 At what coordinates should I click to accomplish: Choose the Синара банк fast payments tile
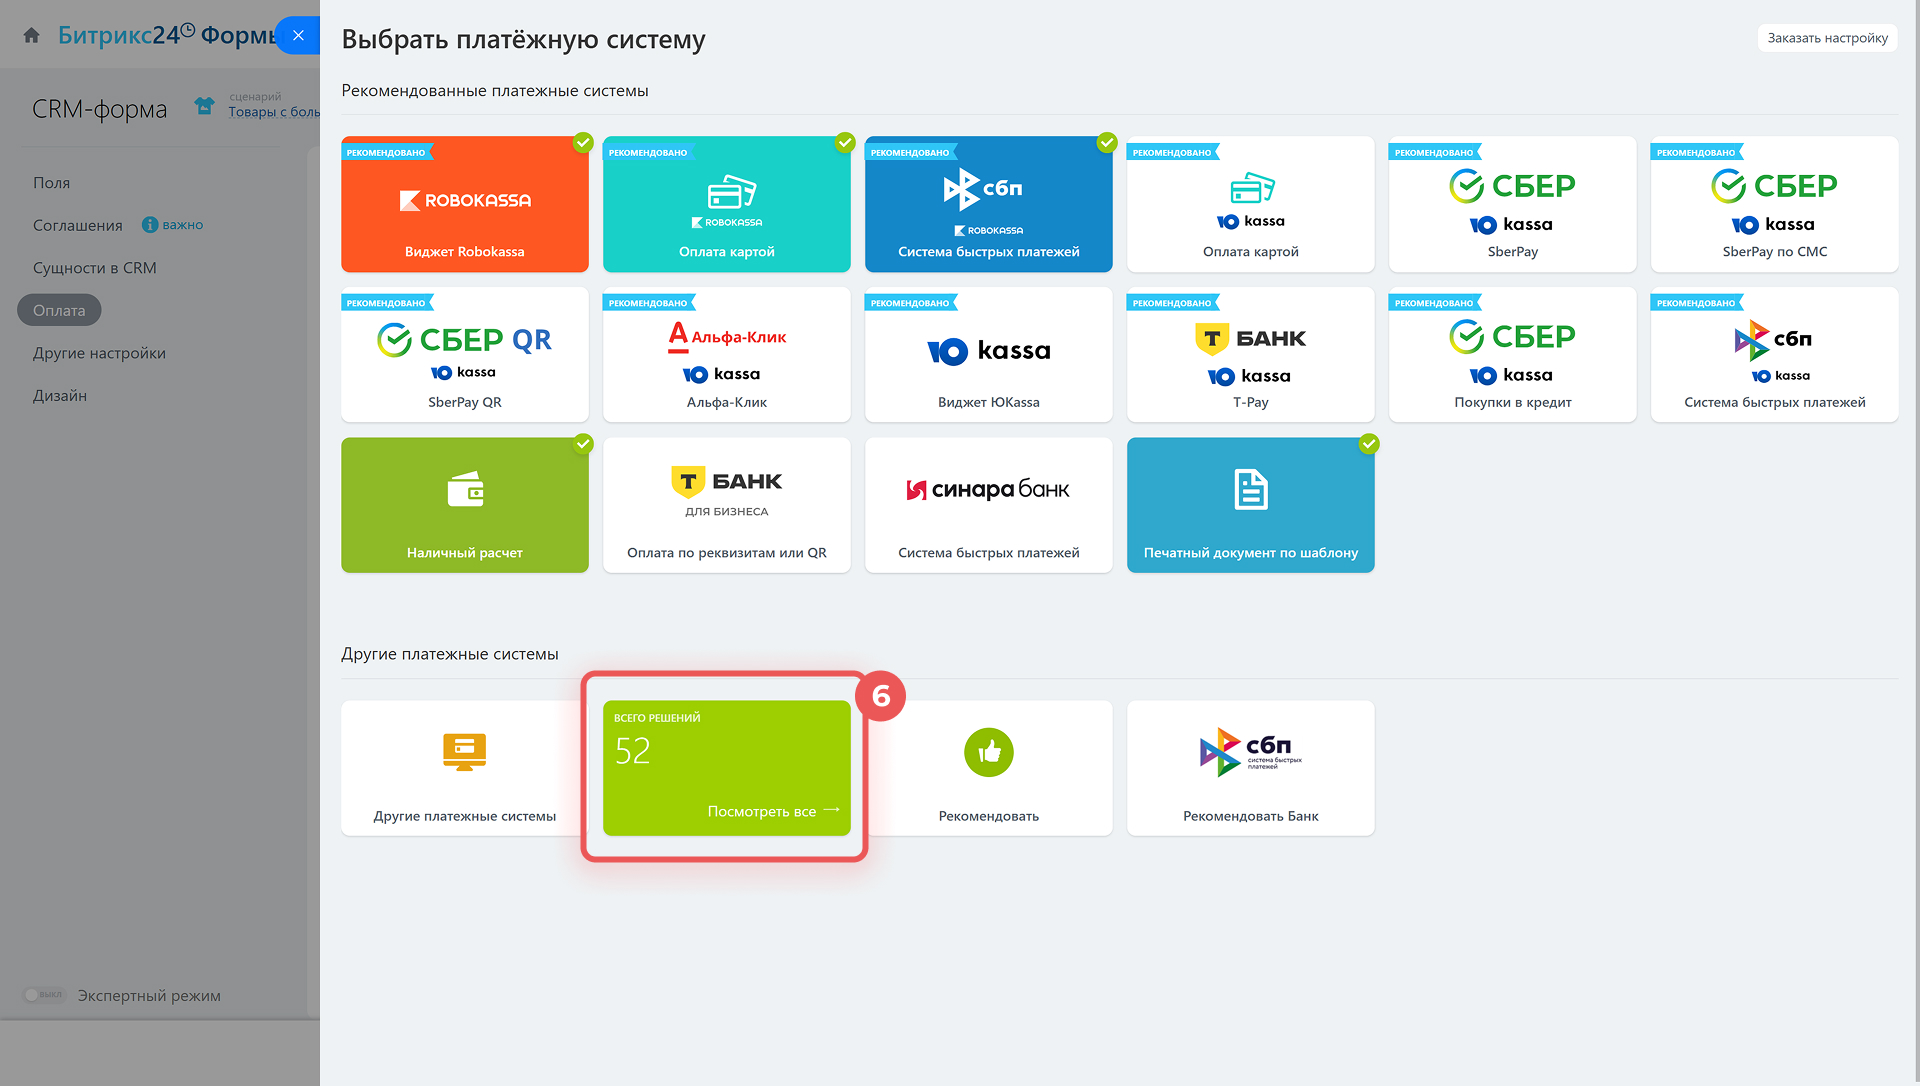point(988,505)
